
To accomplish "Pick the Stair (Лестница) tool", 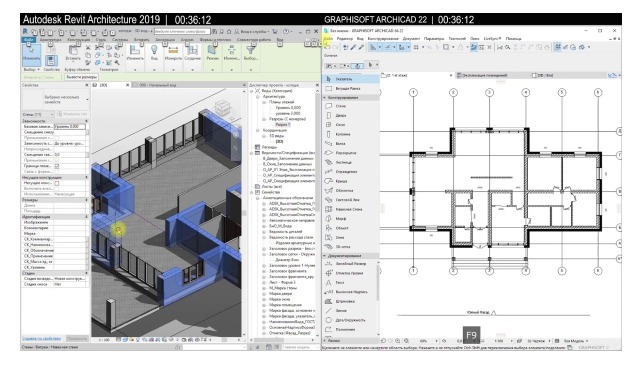I will (343, 162).
